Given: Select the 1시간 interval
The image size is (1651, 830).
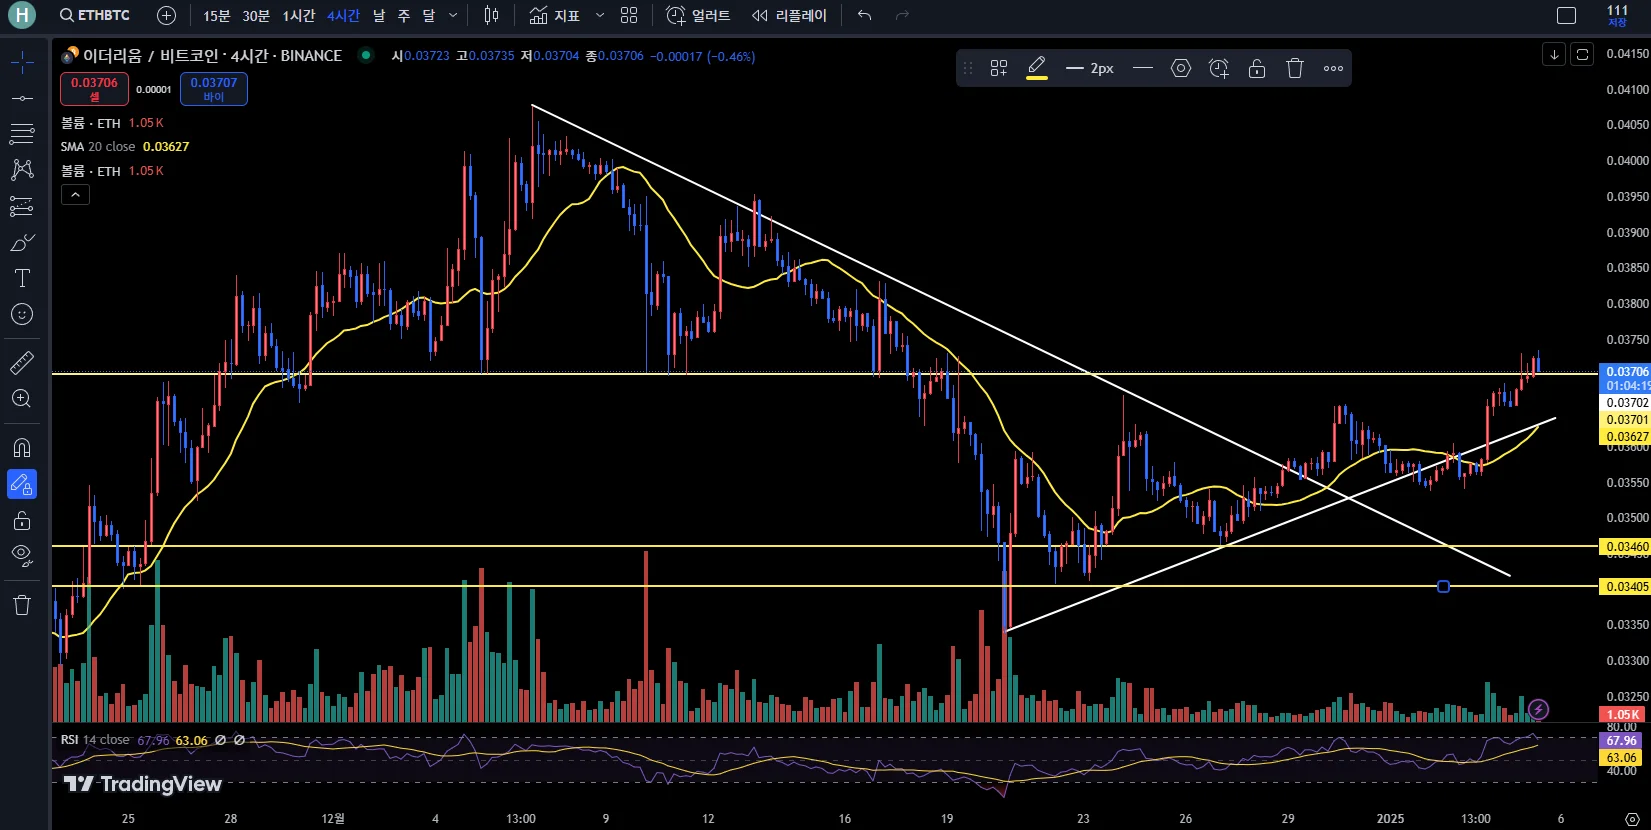Looking at the screenshot, I should [x=298, y=15].
